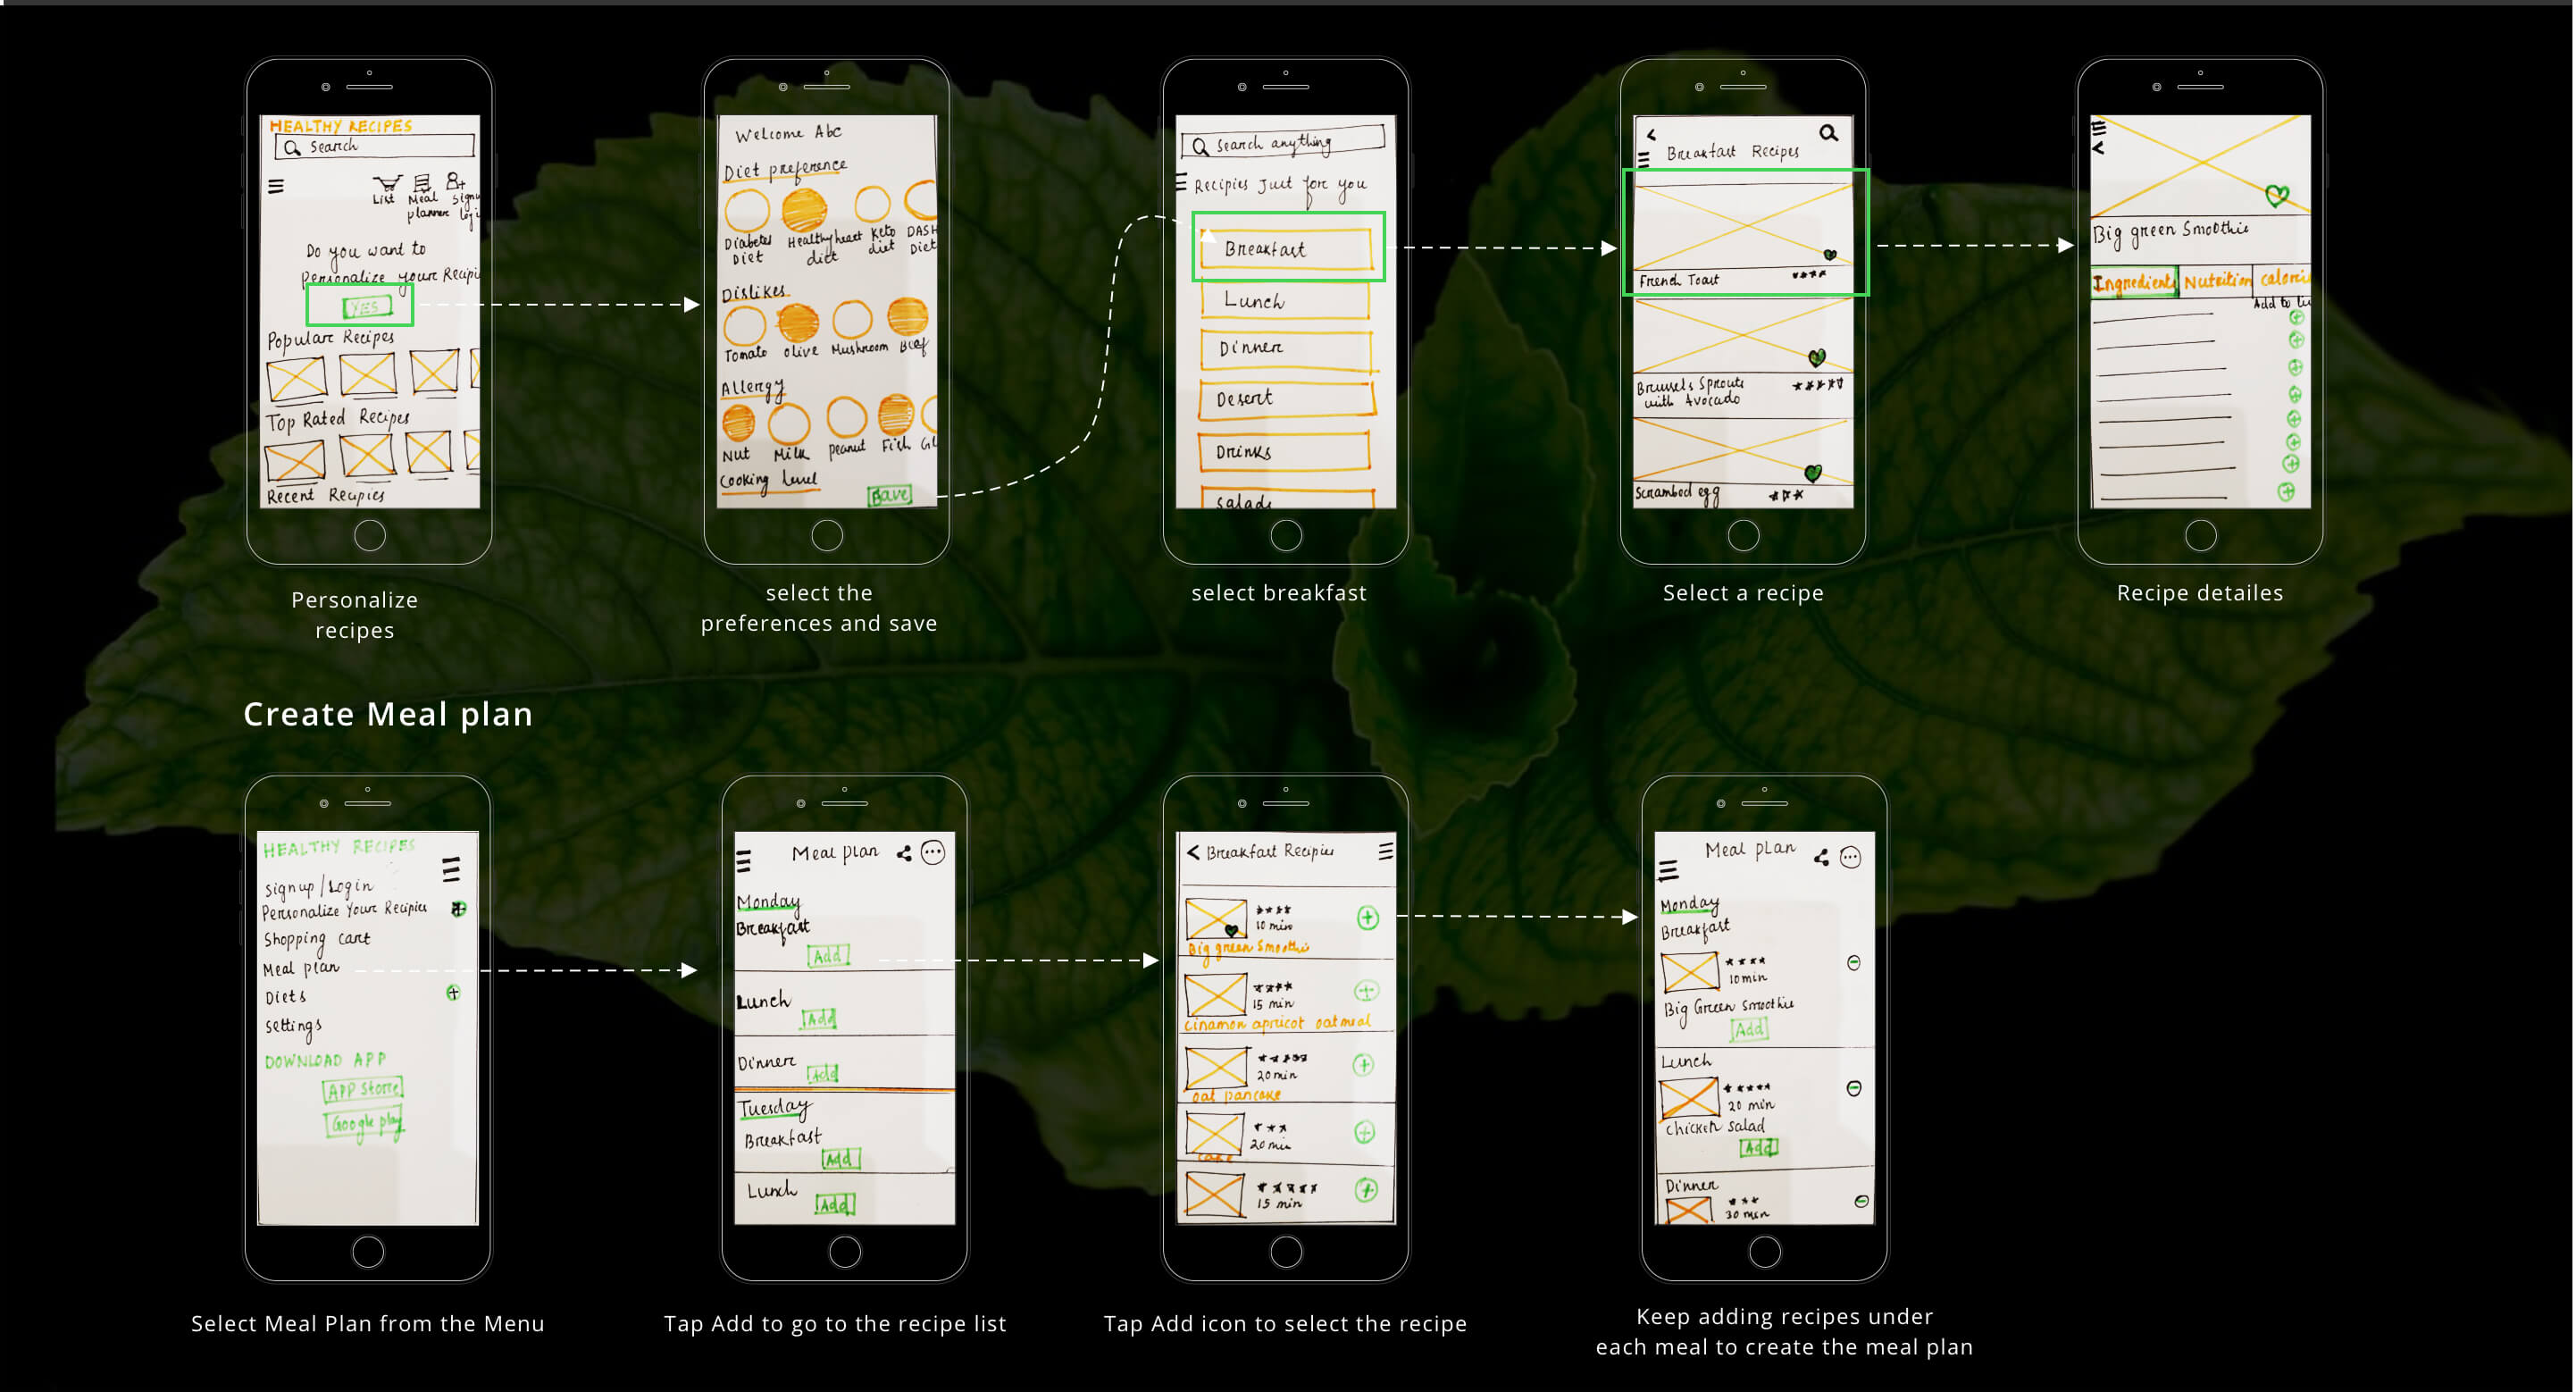Viewport: 2576px width, 1392px height.
Task: Open the hamburger menu below the Search box
Action: pos(276,186)
